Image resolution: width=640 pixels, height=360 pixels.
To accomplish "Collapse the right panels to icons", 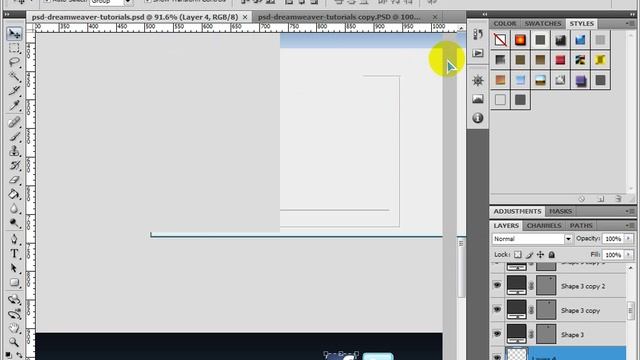I will pos(632,14).
